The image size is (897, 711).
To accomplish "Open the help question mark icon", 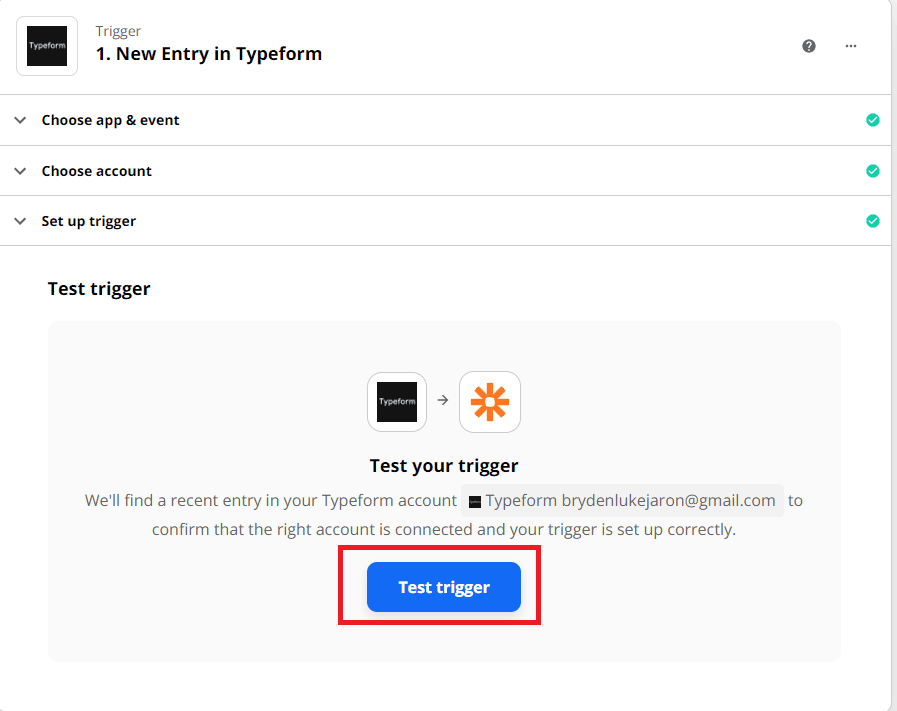I will tap(809, 46).
